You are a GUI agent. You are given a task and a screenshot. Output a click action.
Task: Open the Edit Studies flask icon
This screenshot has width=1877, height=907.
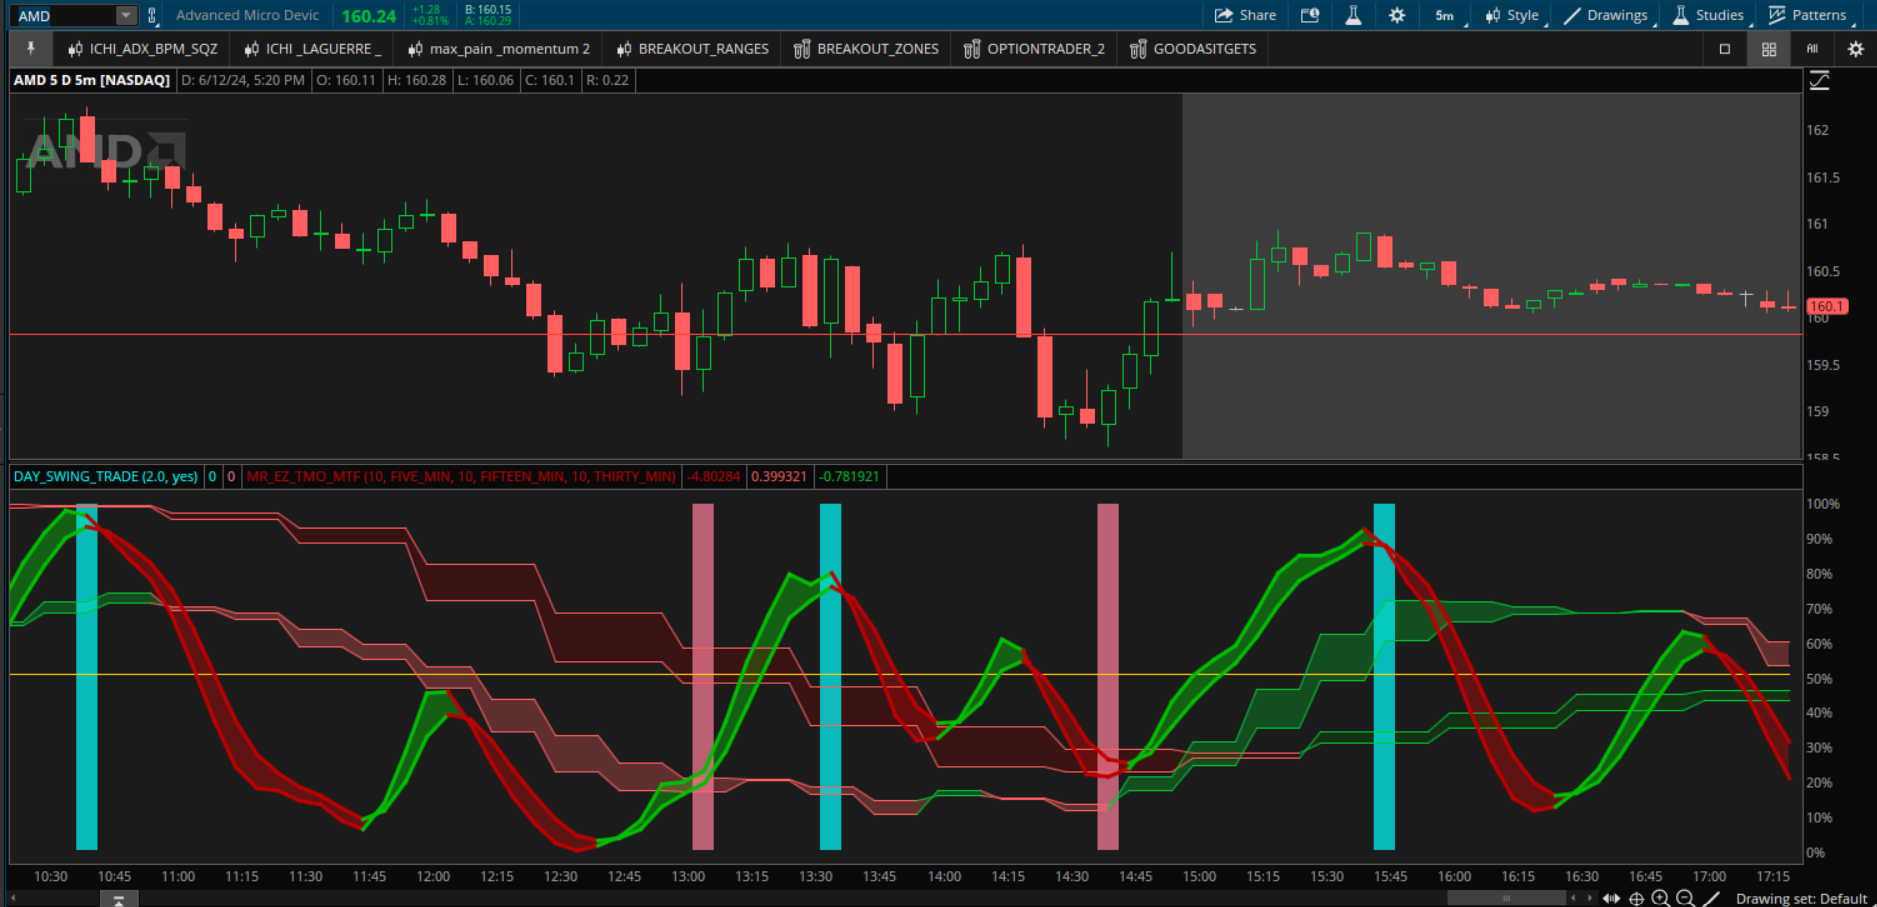(1353, 15)
